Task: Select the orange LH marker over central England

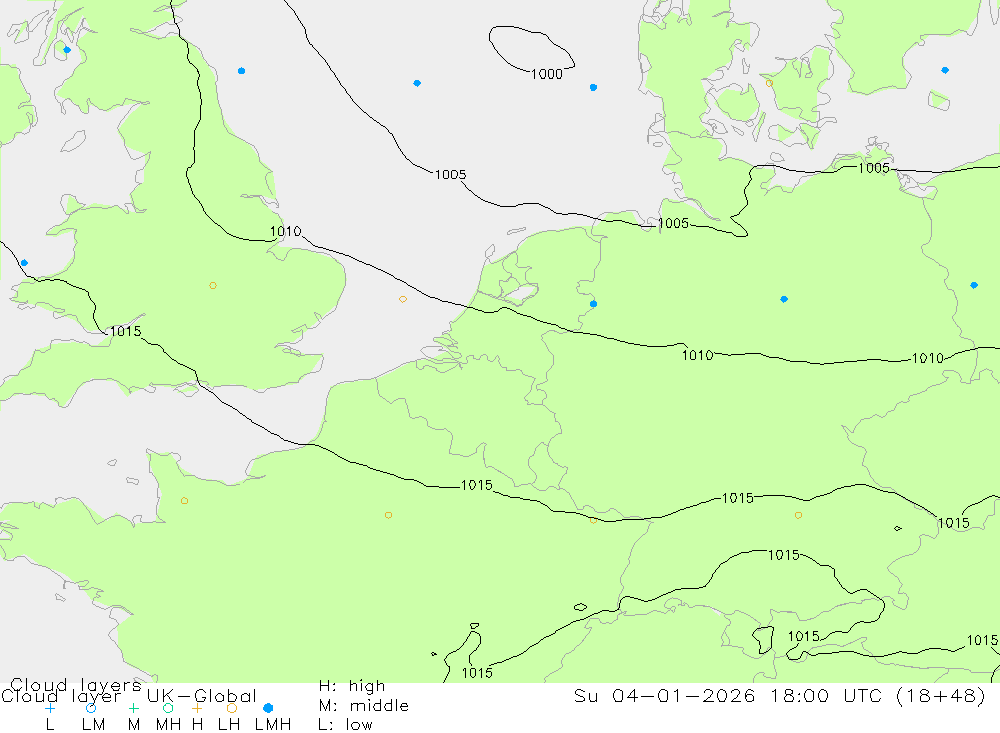Action: click(x=213, y=286)
